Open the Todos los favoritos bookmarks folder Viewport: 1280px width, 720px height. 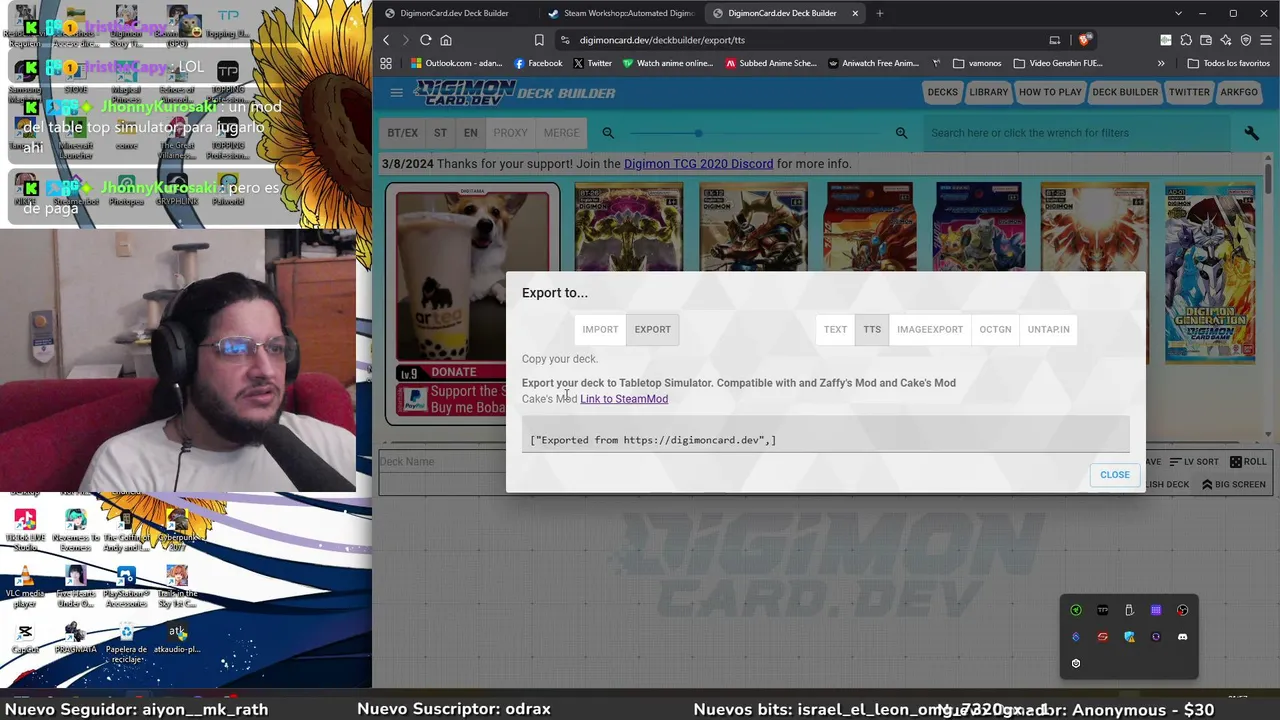coord(1229,63)
